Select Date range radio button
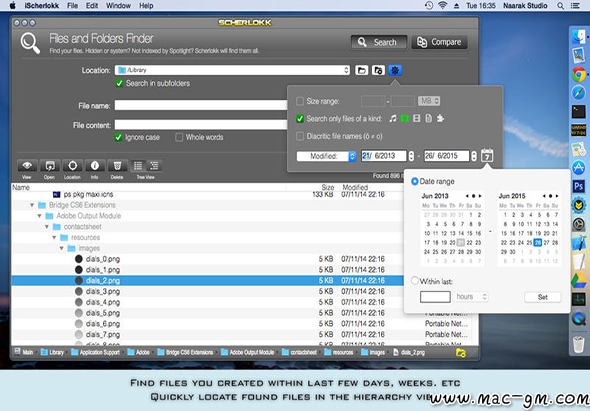 pos(415,181)
